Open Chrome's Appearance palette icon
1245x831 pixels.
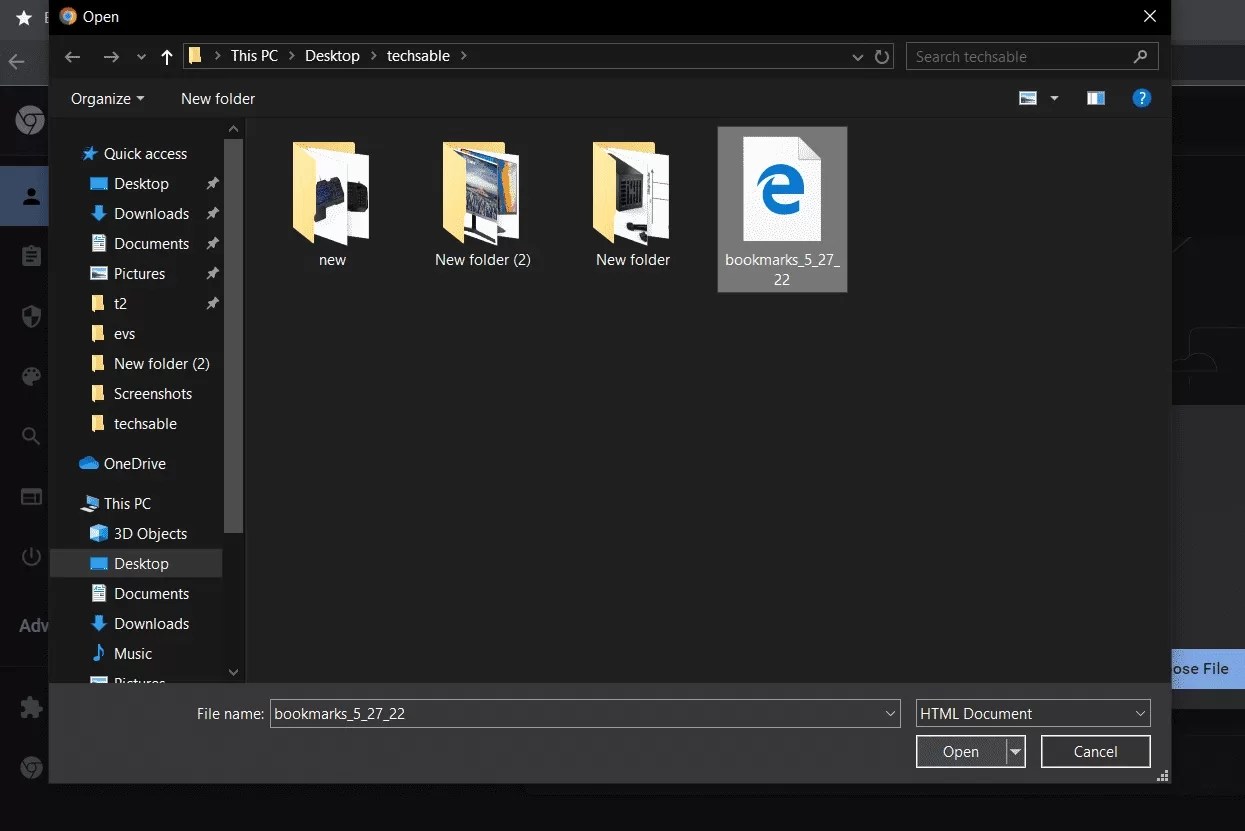pyautogui.click(x=30, y=376)
